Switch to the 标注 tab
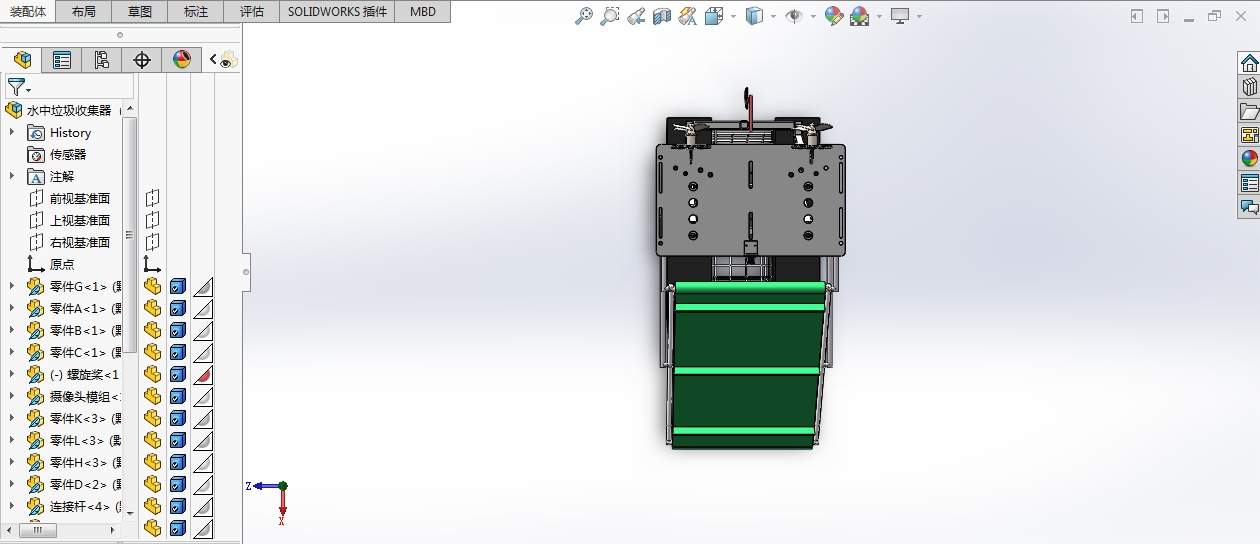1260x544 pixels. tap(196, 11)
